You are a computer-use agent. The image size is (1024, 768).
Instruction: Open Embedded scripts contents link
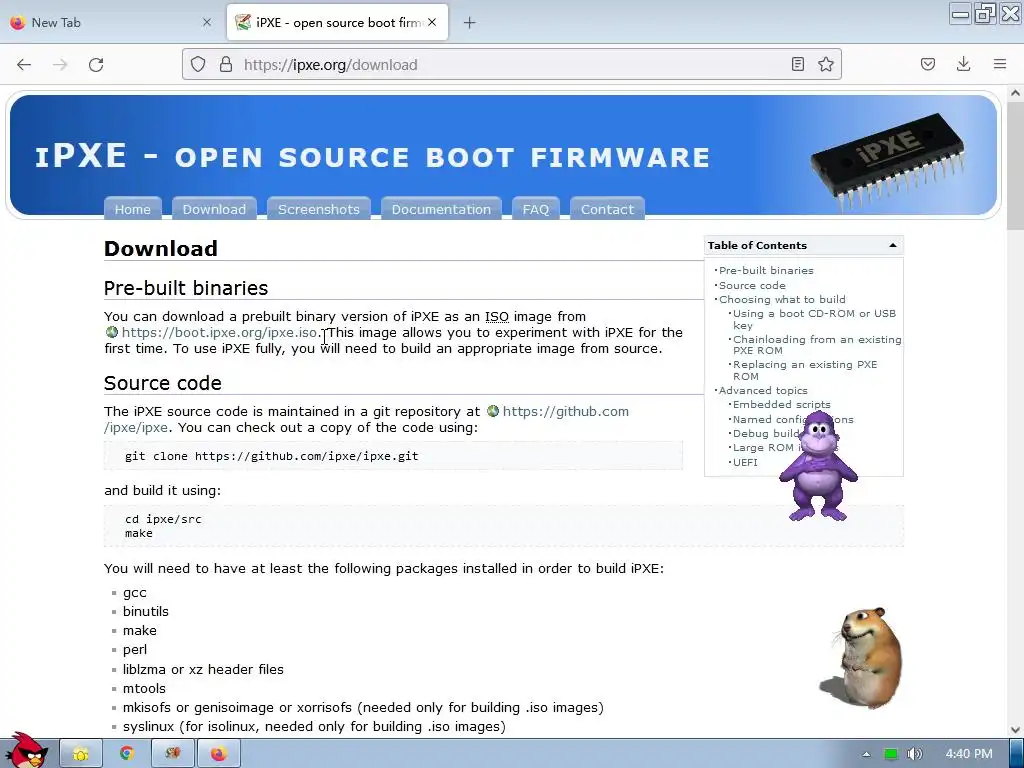782,405
